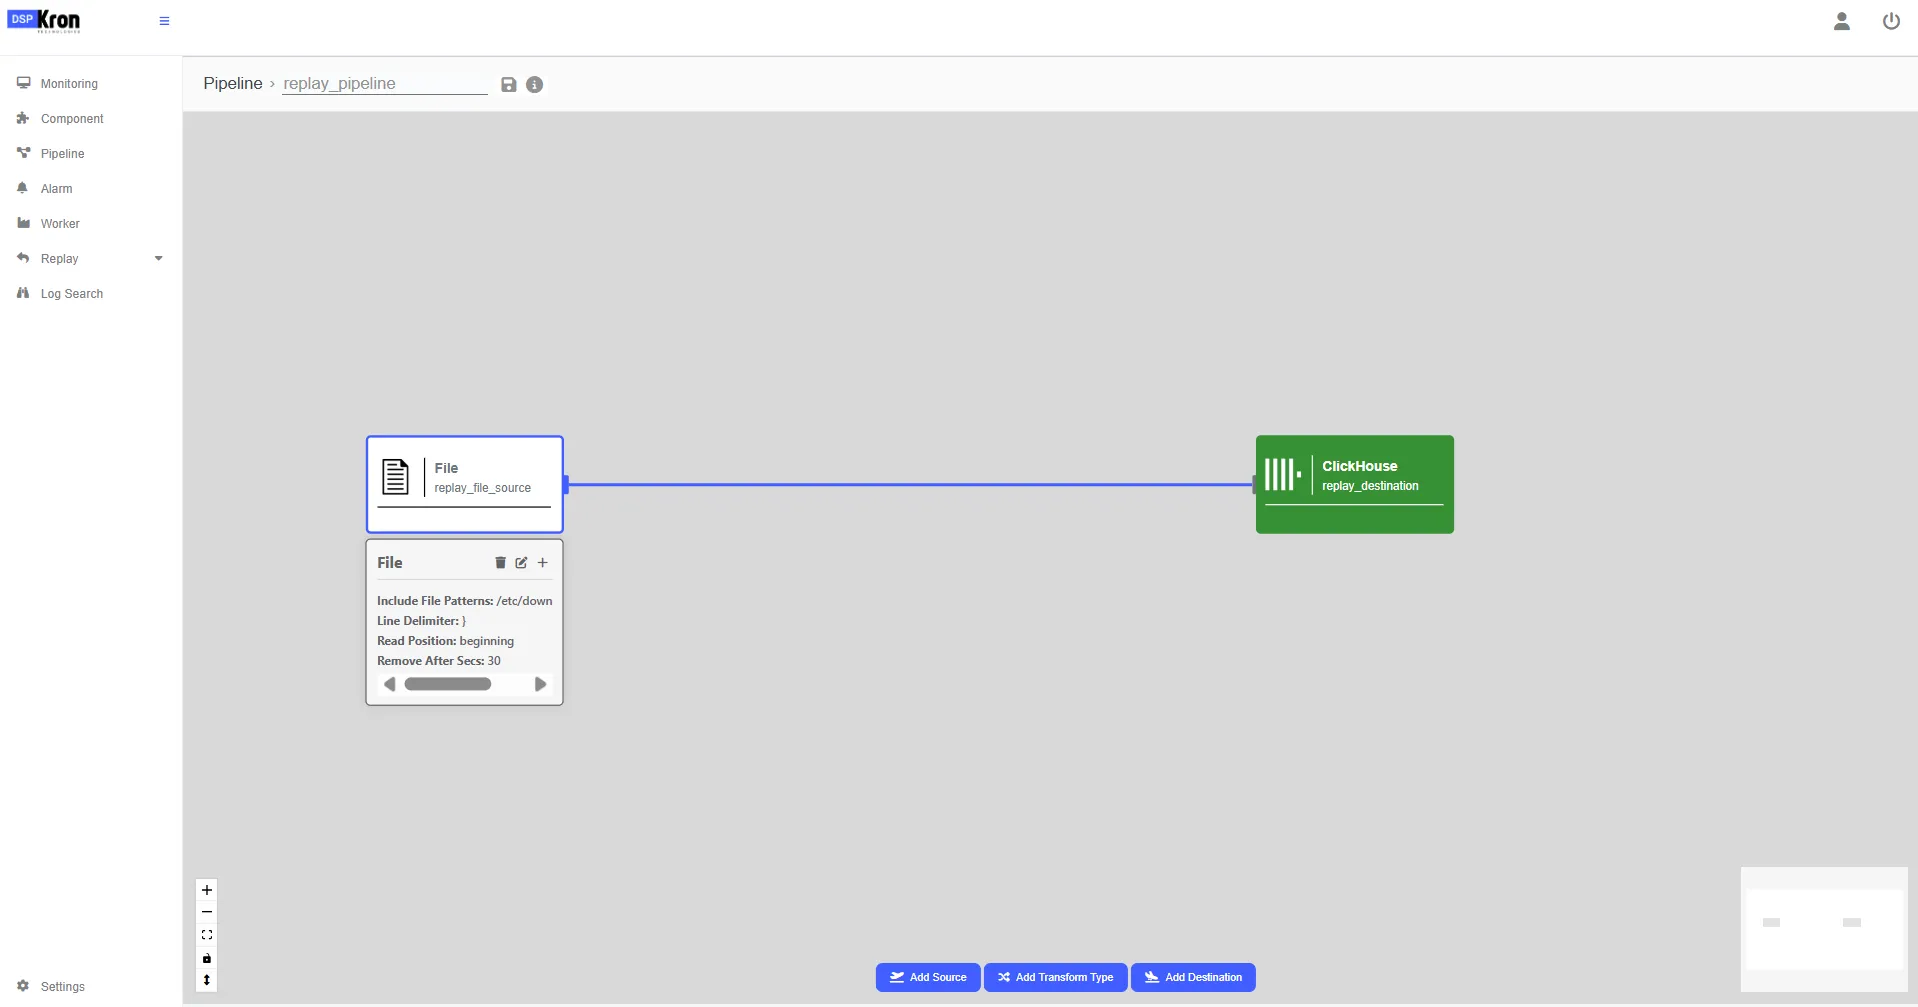Screen dimensions: 1918x1007
Task: Click the Pipeline breadcrumb link
Action: tap(233, 84)
